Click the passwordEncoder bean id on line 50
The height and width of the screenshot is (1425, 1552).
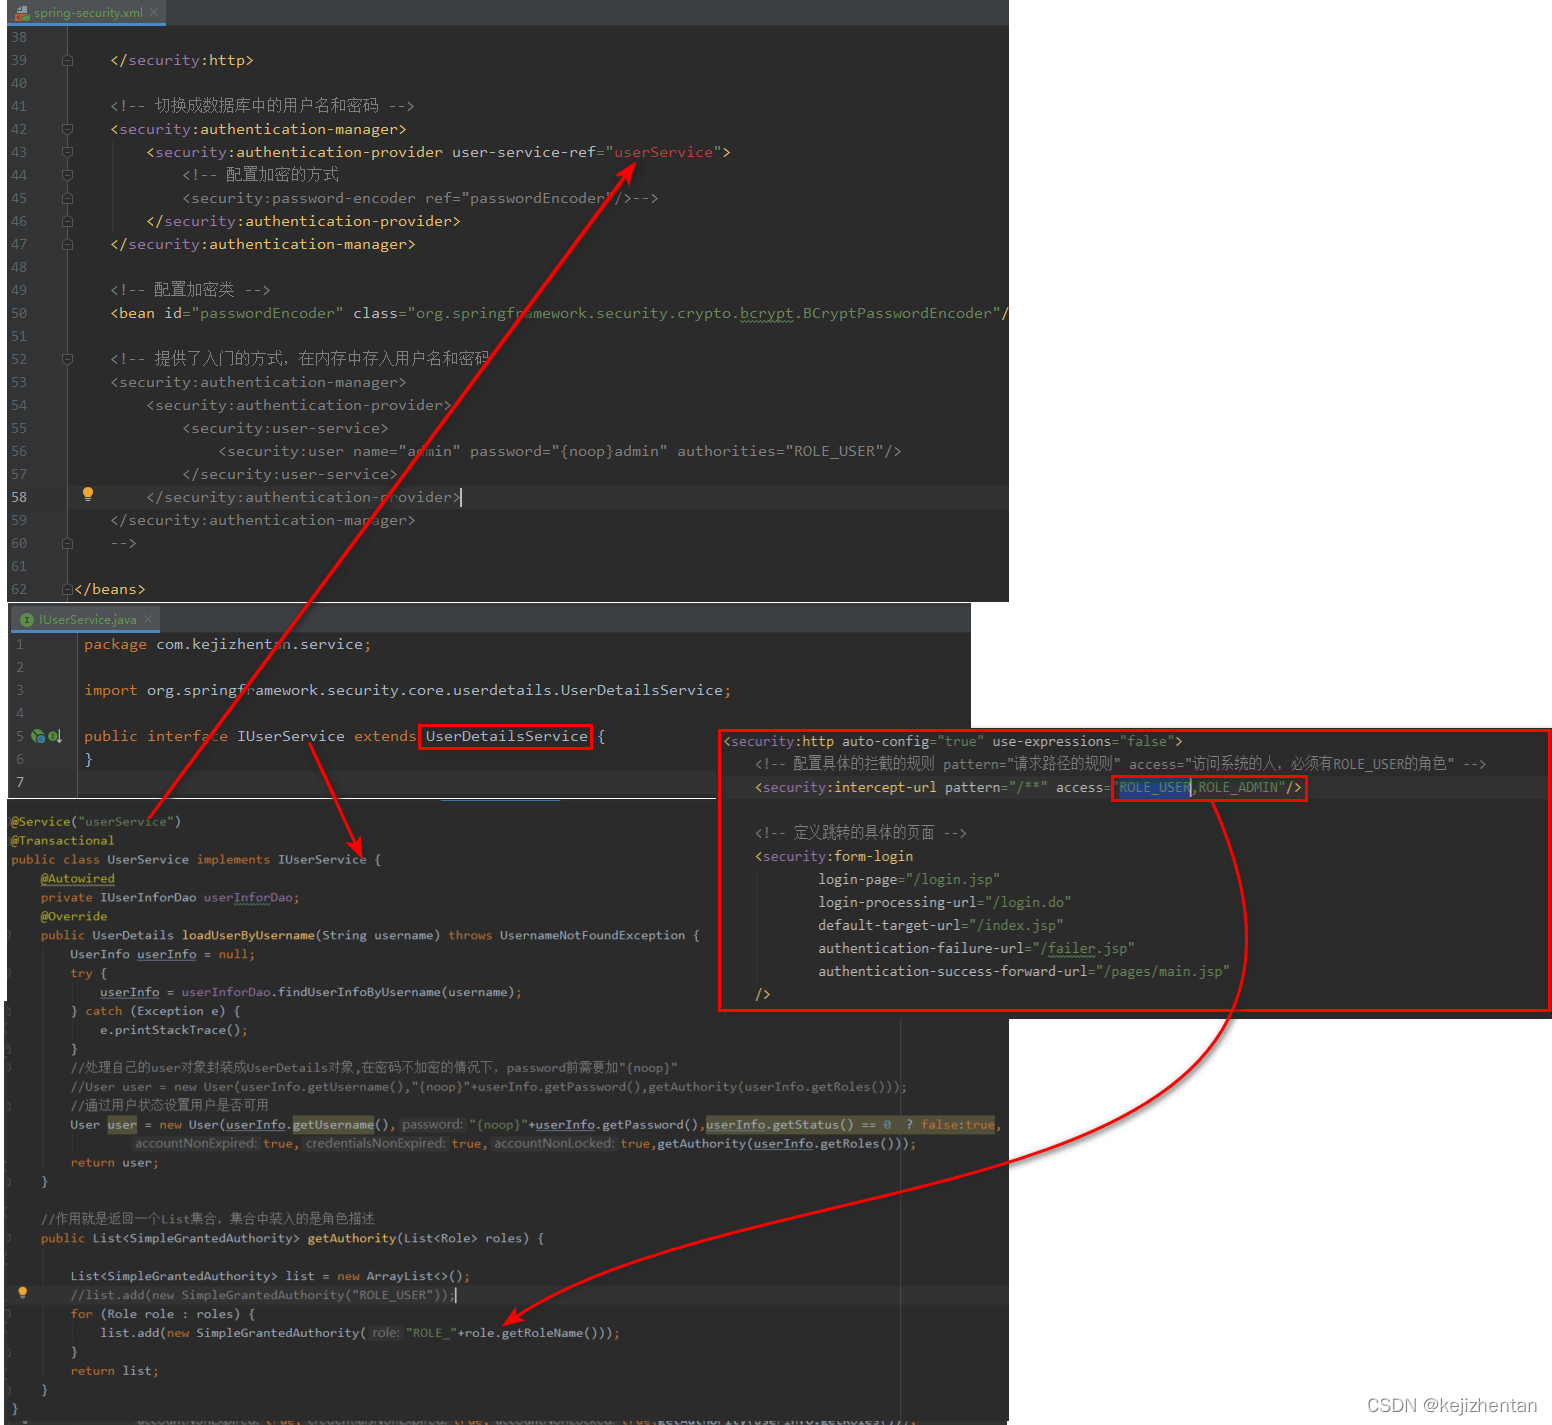click(267, 313)
